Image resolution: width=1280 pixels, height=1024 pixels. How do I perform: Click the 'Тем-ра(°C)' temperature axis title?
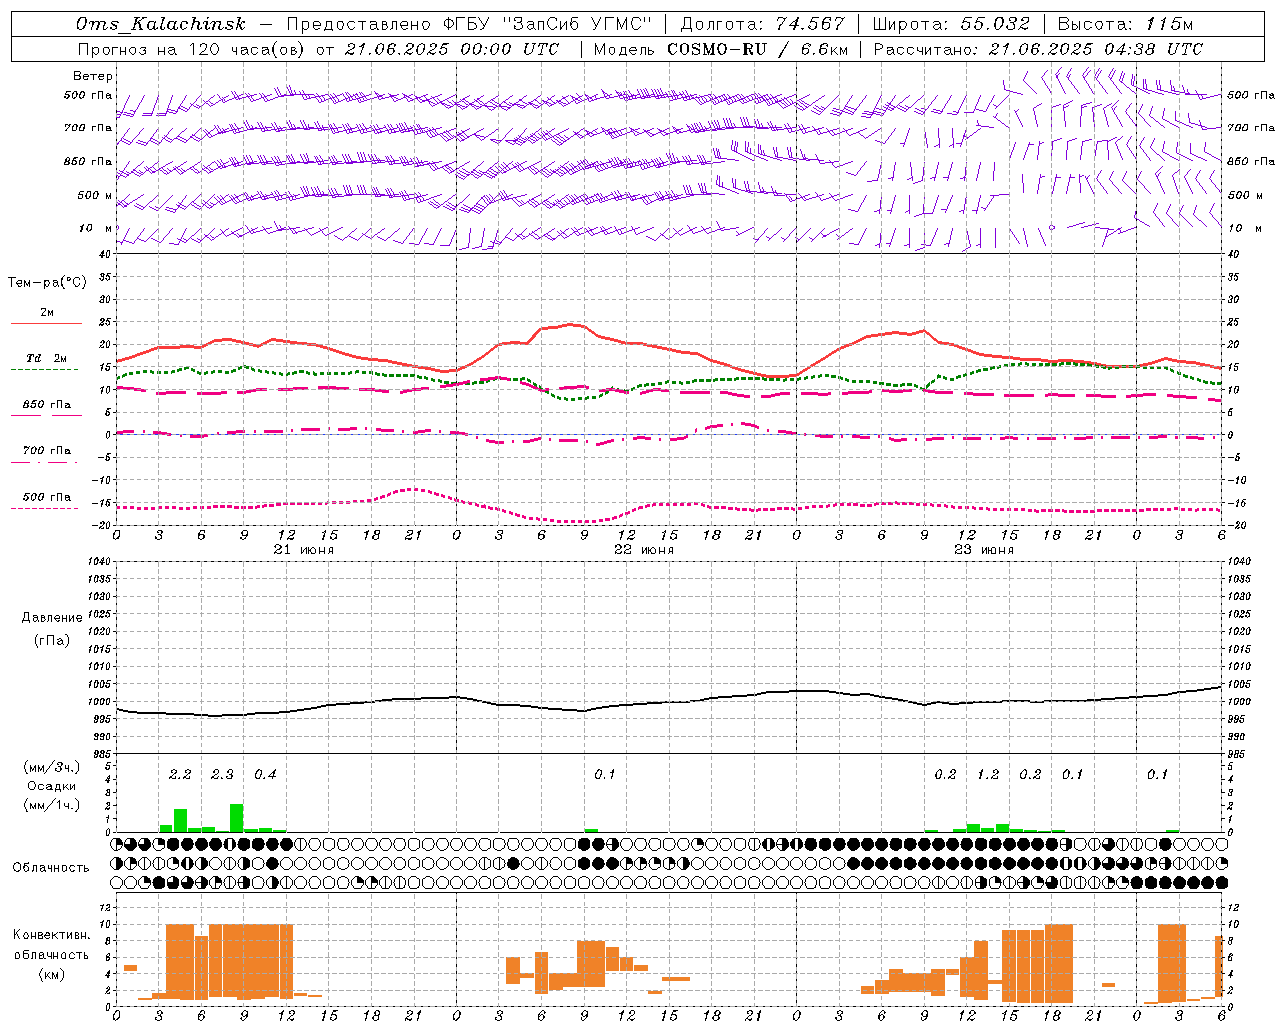click(x=47, y=283)
